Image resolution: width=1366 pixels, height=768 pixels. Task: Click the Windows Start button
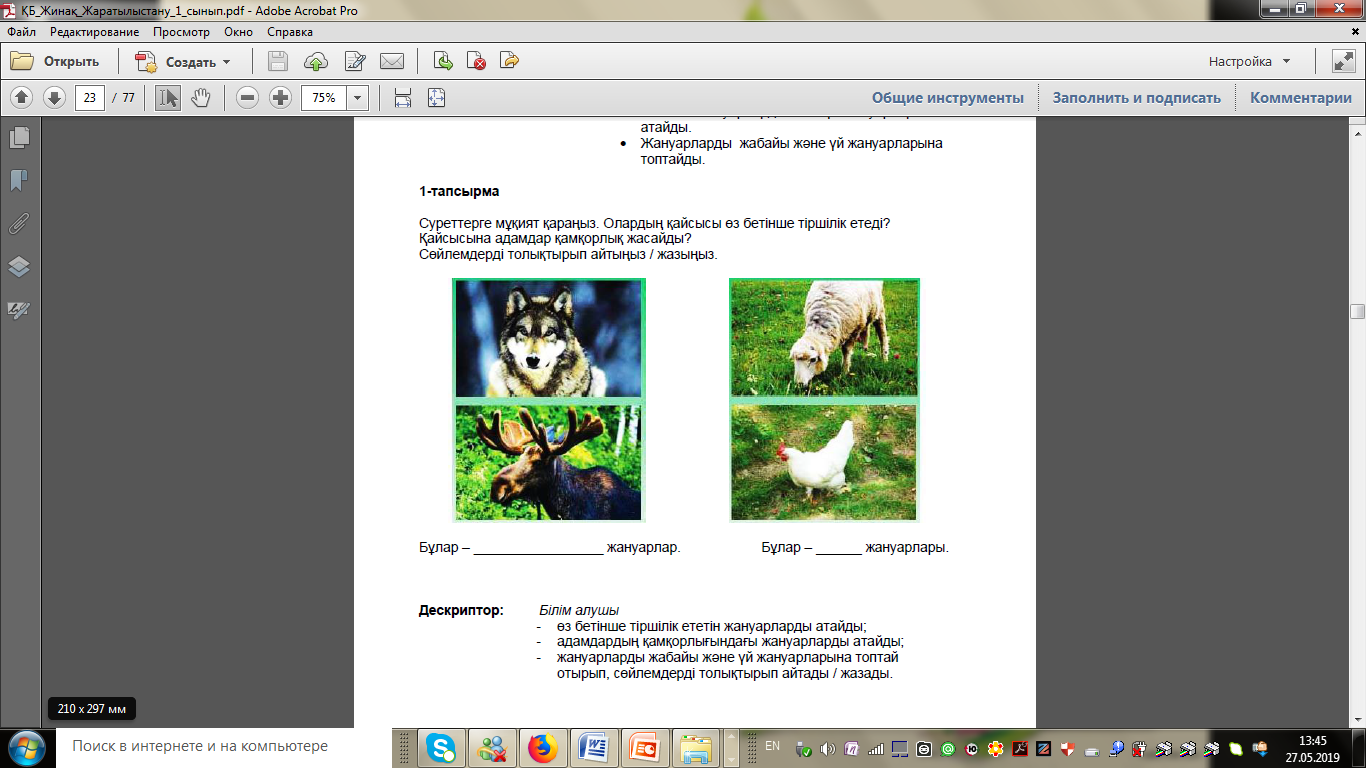pos(25,747)
